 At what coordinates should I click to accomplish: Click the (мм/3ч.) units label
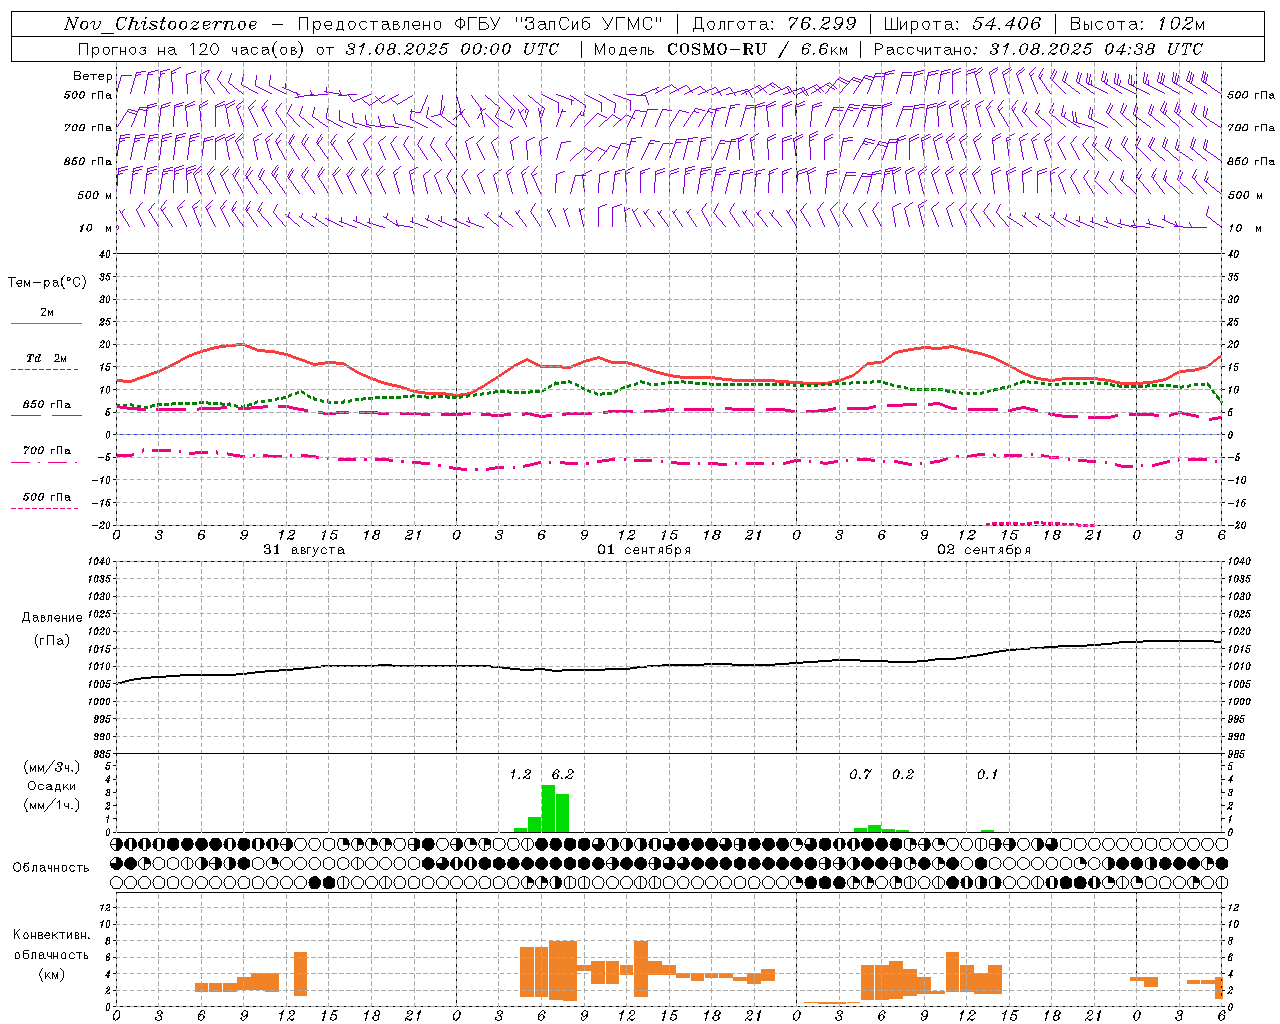pos(51,767)
